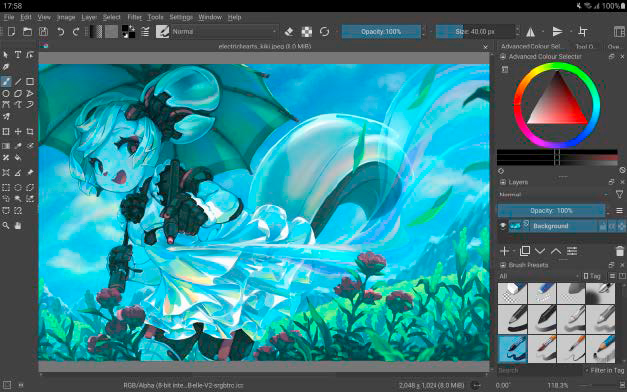Image resolution: width=627 pixels, height=392 pixels.
Task: Expand the add layer type arrow
Action: point(514,251)
